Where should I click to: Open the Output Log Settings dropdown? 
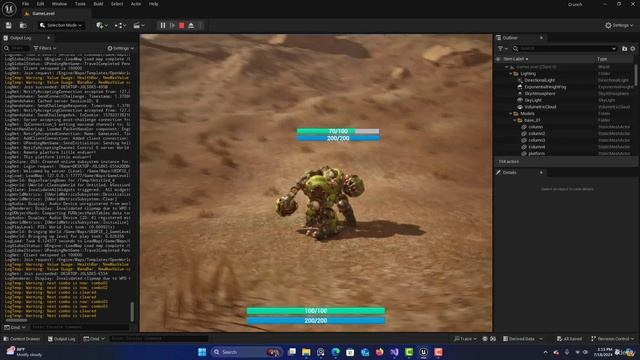coord(120,48)
